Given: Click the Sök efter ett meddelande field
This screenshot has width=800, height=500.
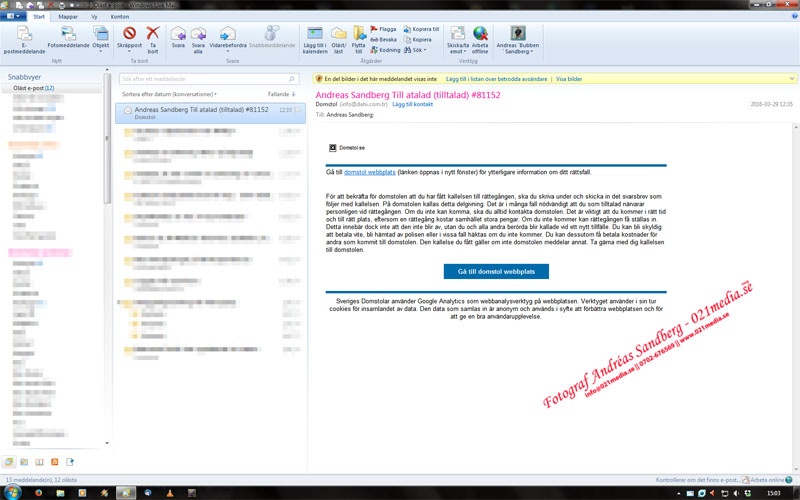Looking at the screenshot, I should [205, 77].
